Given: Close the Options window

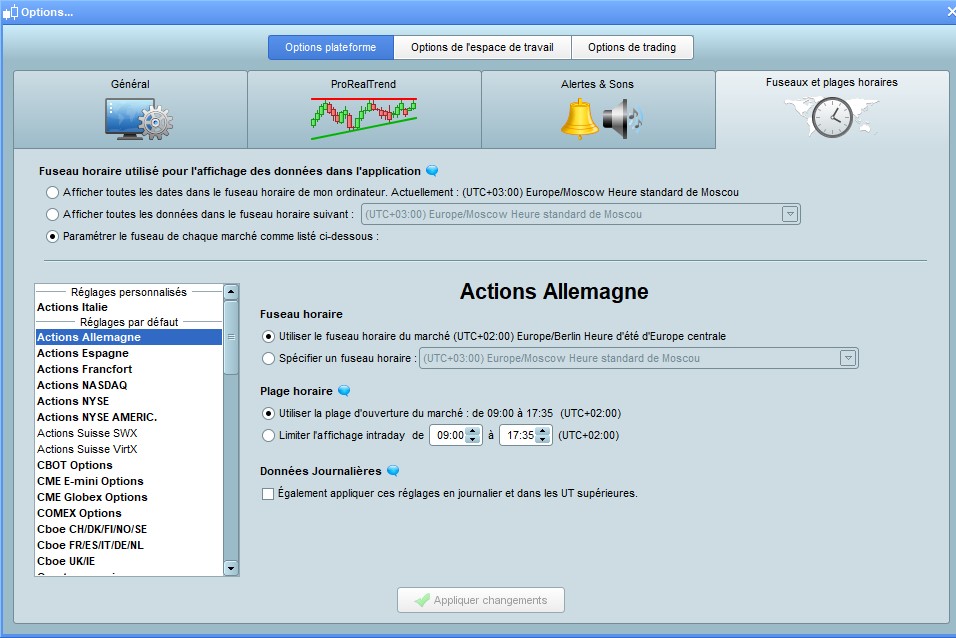Looking at the screenshot, I should [950, 12].
